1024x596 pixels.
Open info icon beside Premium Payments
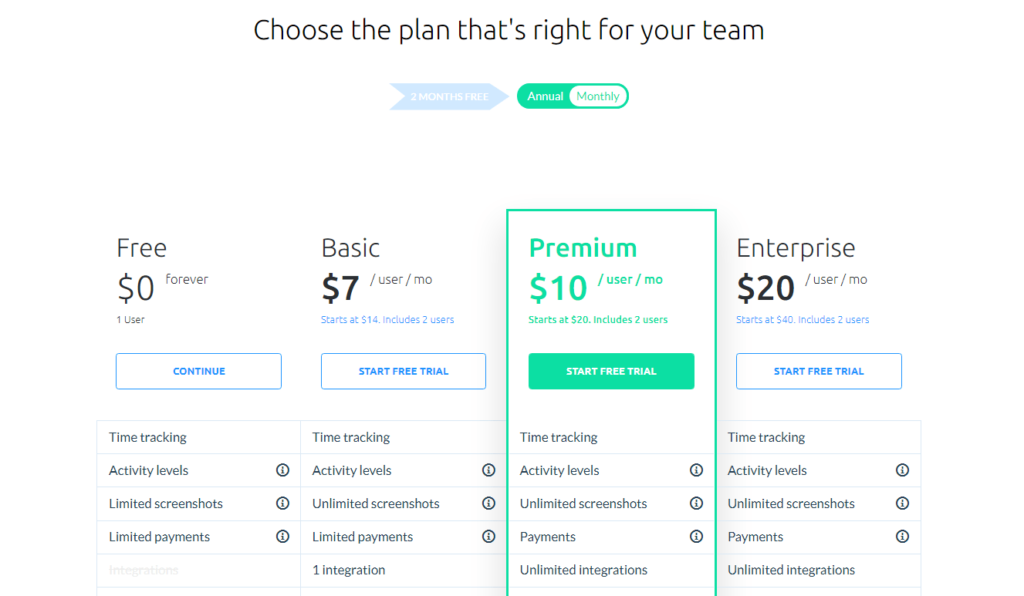(696, 537)
